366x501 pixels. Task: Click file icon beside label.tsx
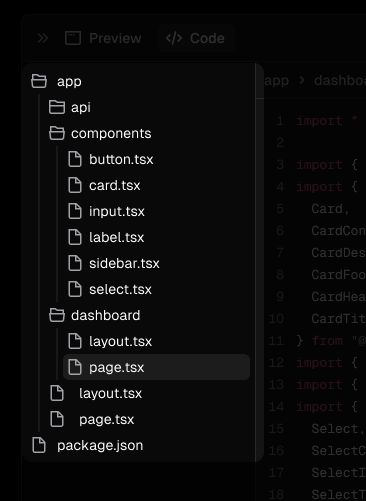click(75, 237)
